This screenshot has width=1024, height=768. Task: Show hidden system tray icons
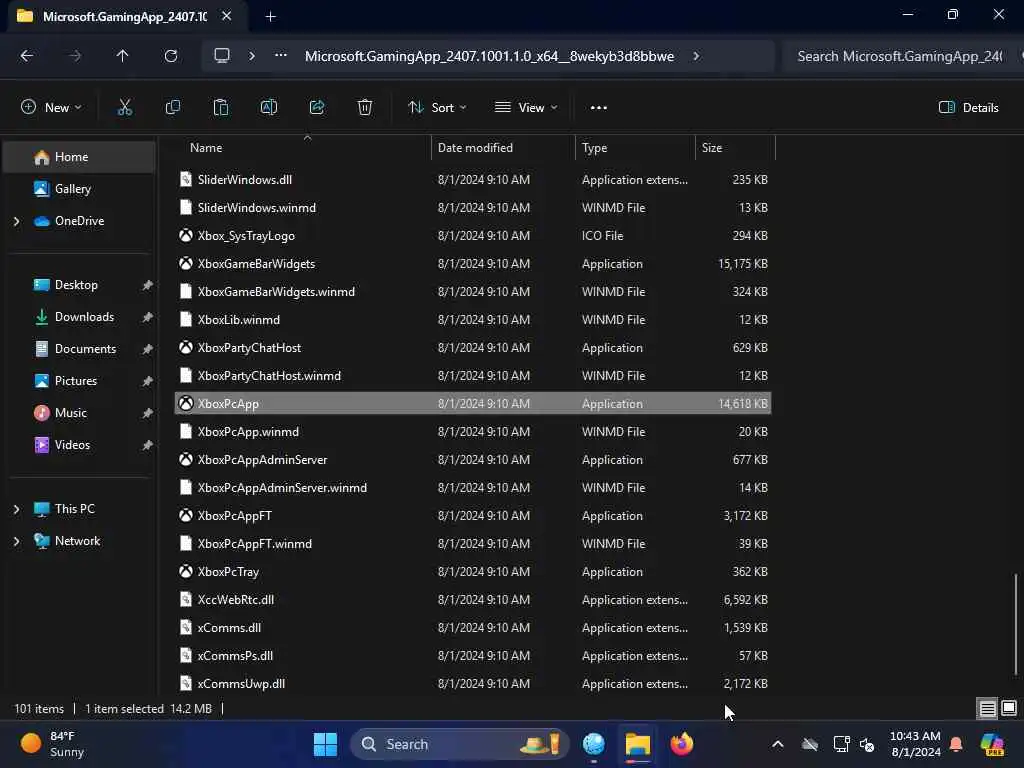coord(777,744)
